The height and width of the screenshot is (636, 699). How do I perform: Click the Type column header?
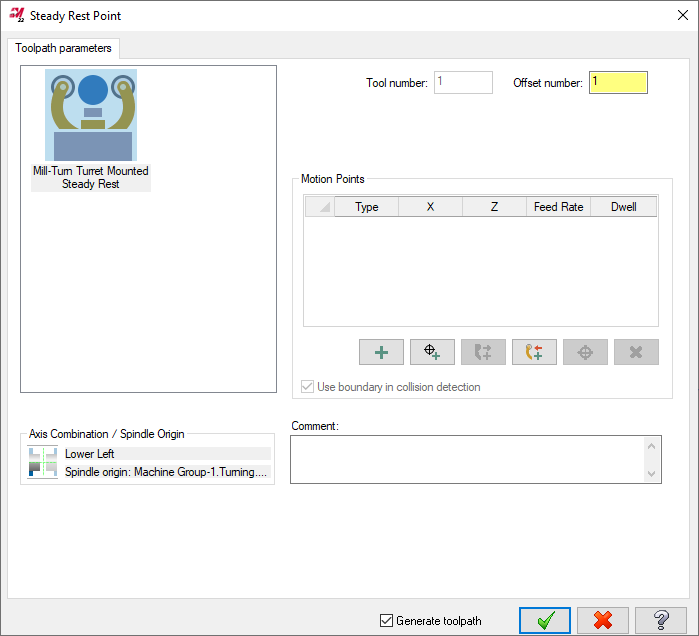tap(366, 207)
